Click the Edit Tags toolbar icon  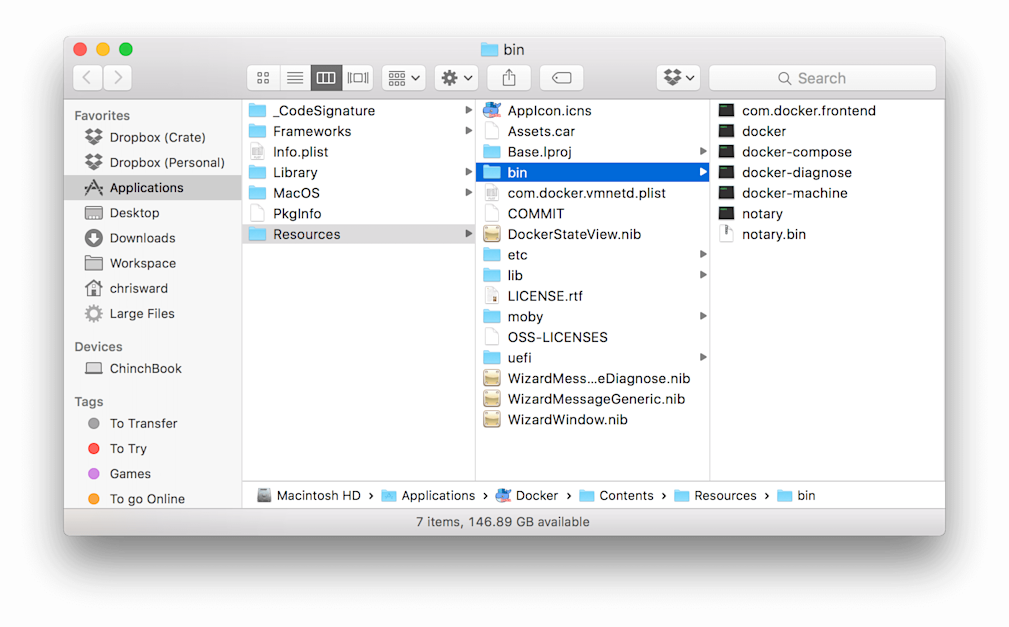[x=561, y=77]
